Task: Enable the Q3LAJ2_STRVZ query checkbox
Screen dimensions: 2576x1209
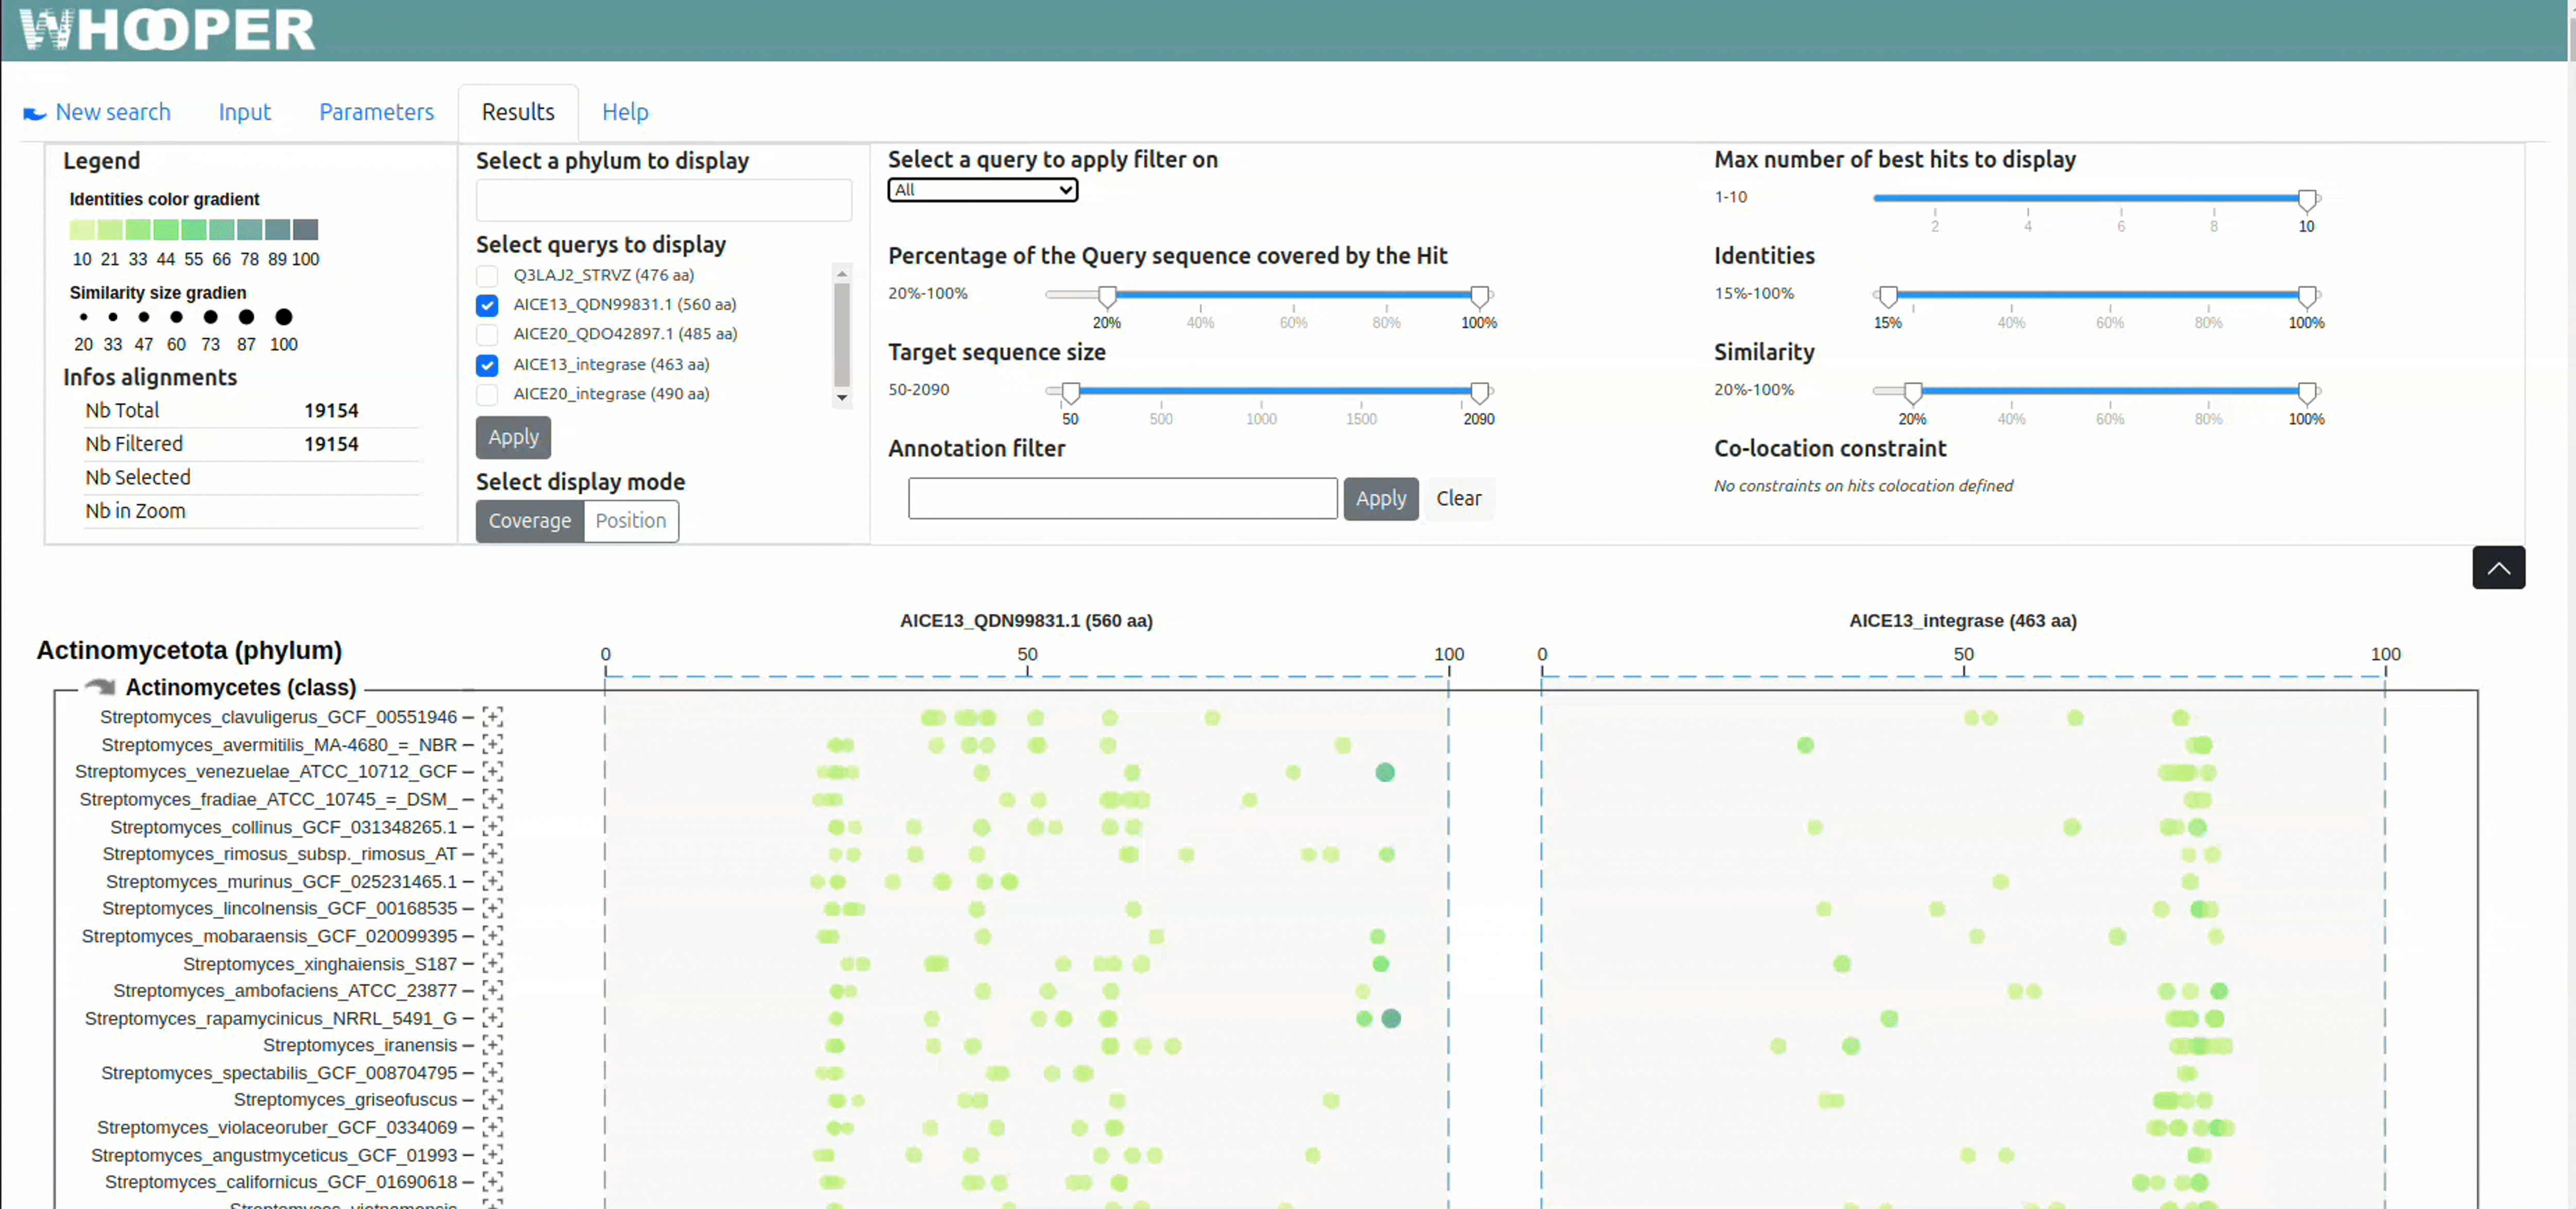Action: pos(487,275)
